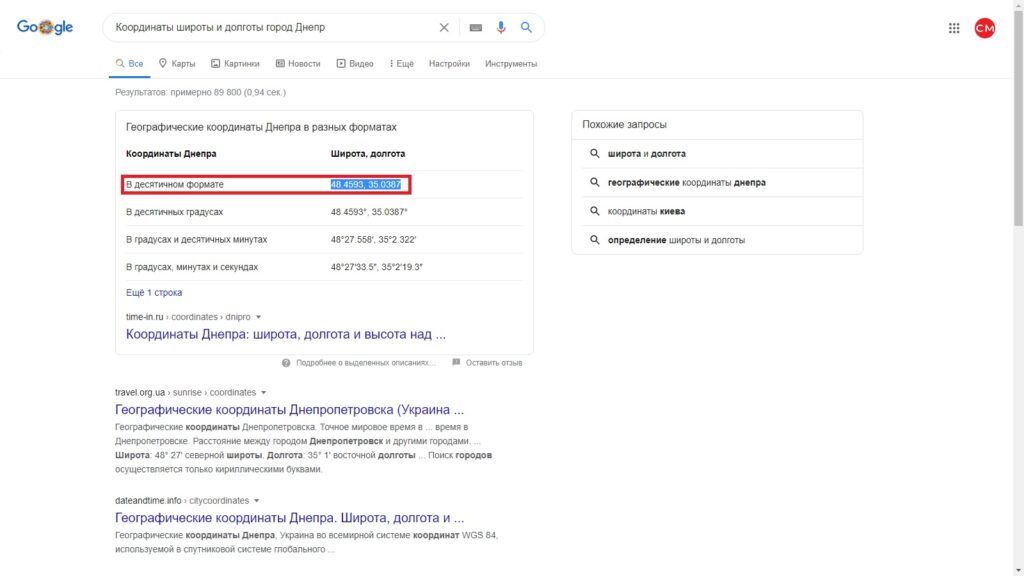The height and width of the screenshot is (576, 1024).
Task: Go to the Google logo homepage
Action: click(45, 28)
